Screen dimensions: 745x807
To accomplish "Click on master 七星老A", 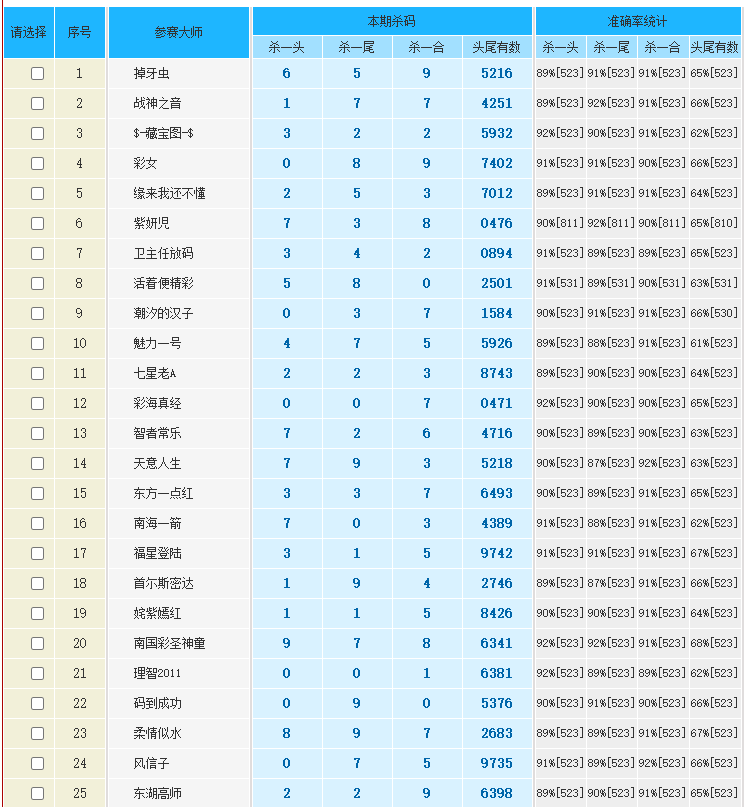I will pyautogui.click(x=154, y=373).
